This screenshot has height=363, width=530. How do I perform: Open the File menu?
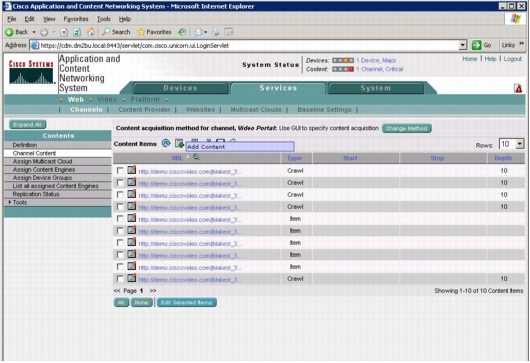11,19
